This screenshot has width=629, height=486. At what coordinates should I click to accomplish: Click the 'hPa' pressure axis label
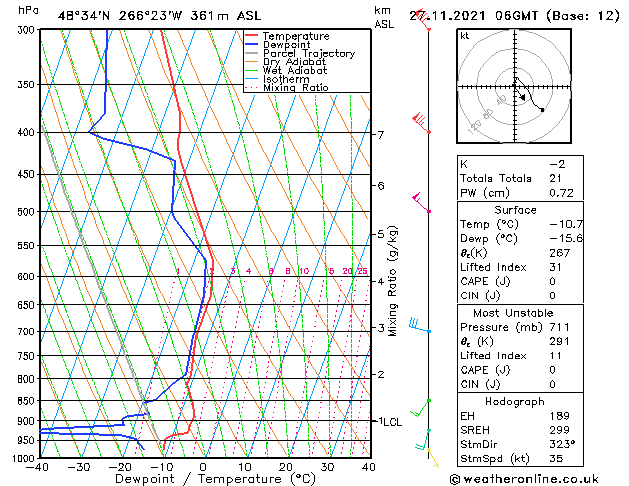pyautogui.click(x=28, y=10)
